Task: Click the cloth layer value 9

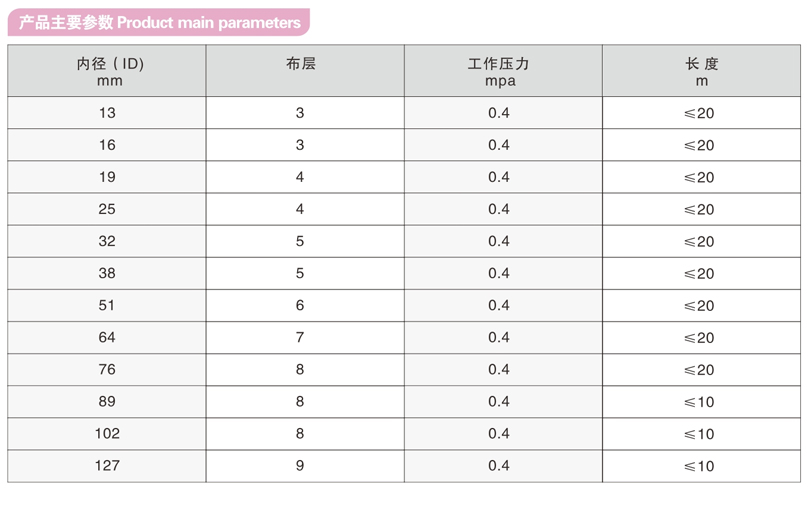Action: (300, 465)
